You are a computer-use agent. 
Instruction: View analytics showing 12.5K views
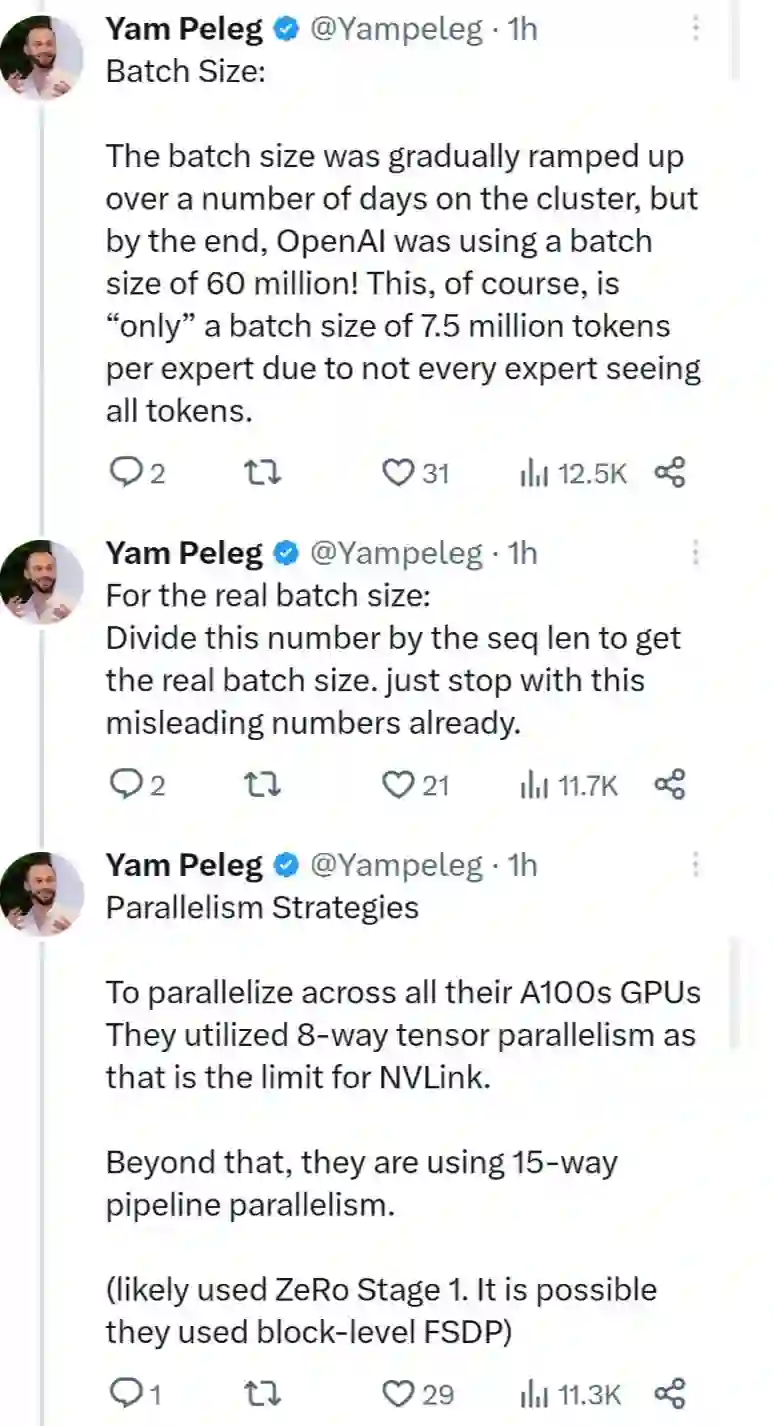coord(572,473)
